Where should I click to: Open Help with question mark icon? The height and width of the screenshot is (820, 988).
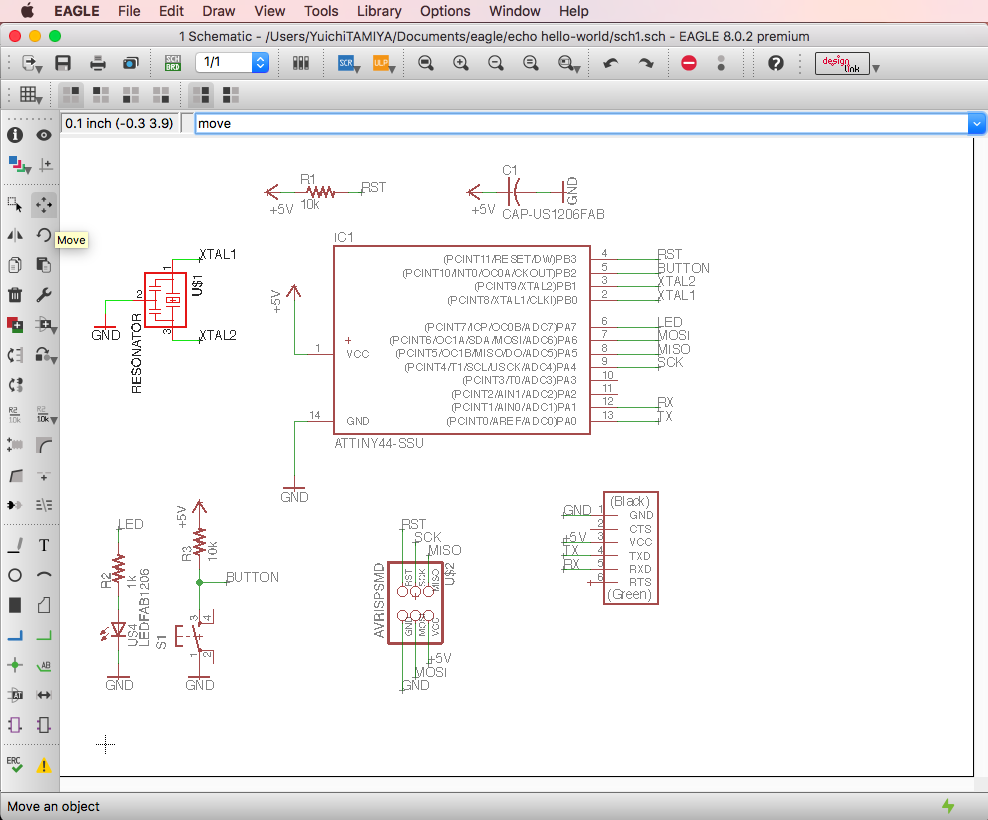click(x=776, y=63)
